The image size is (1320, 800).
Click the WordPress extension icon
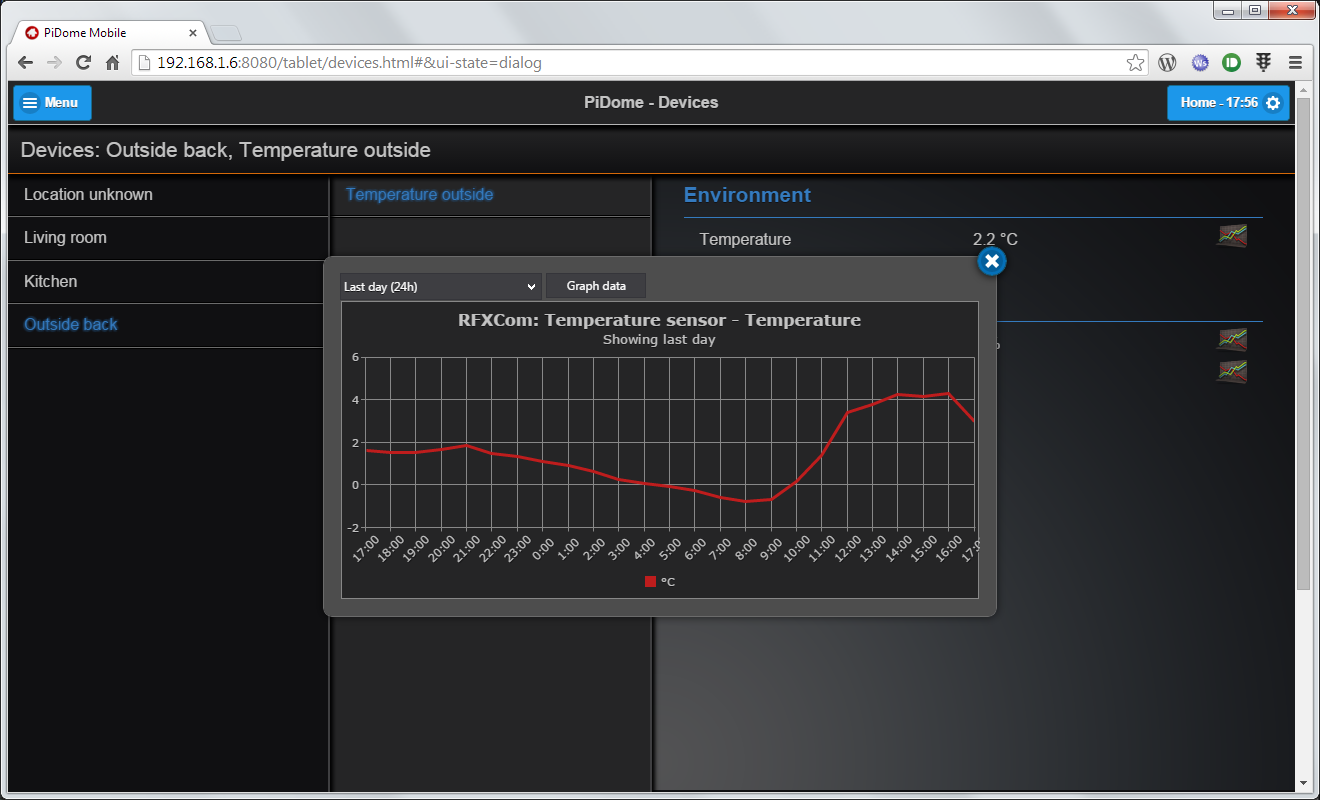1167,62
